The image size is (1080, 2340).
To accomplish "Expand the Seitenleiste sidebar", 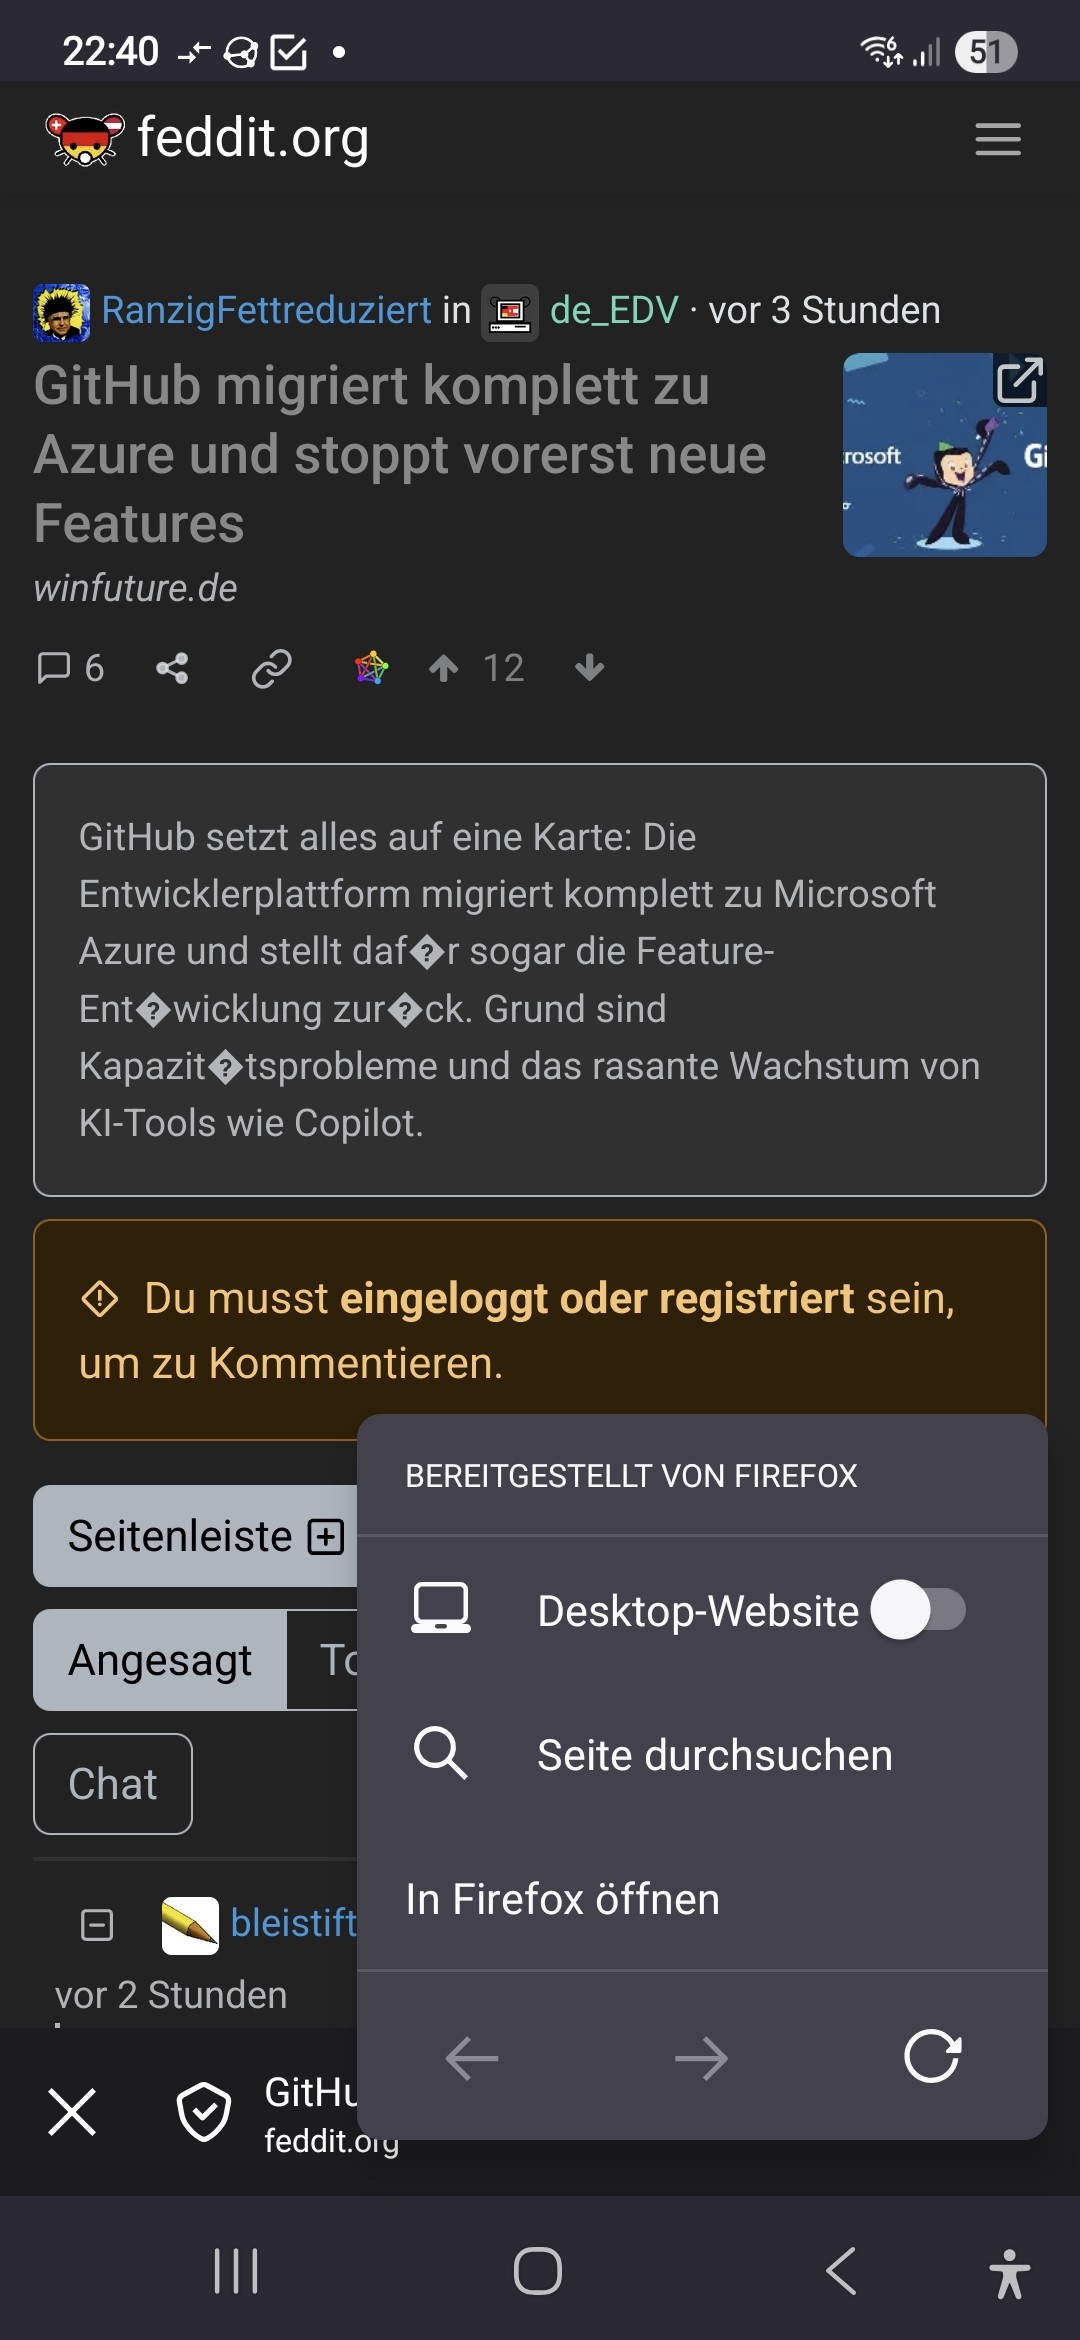I will 200,1536.
